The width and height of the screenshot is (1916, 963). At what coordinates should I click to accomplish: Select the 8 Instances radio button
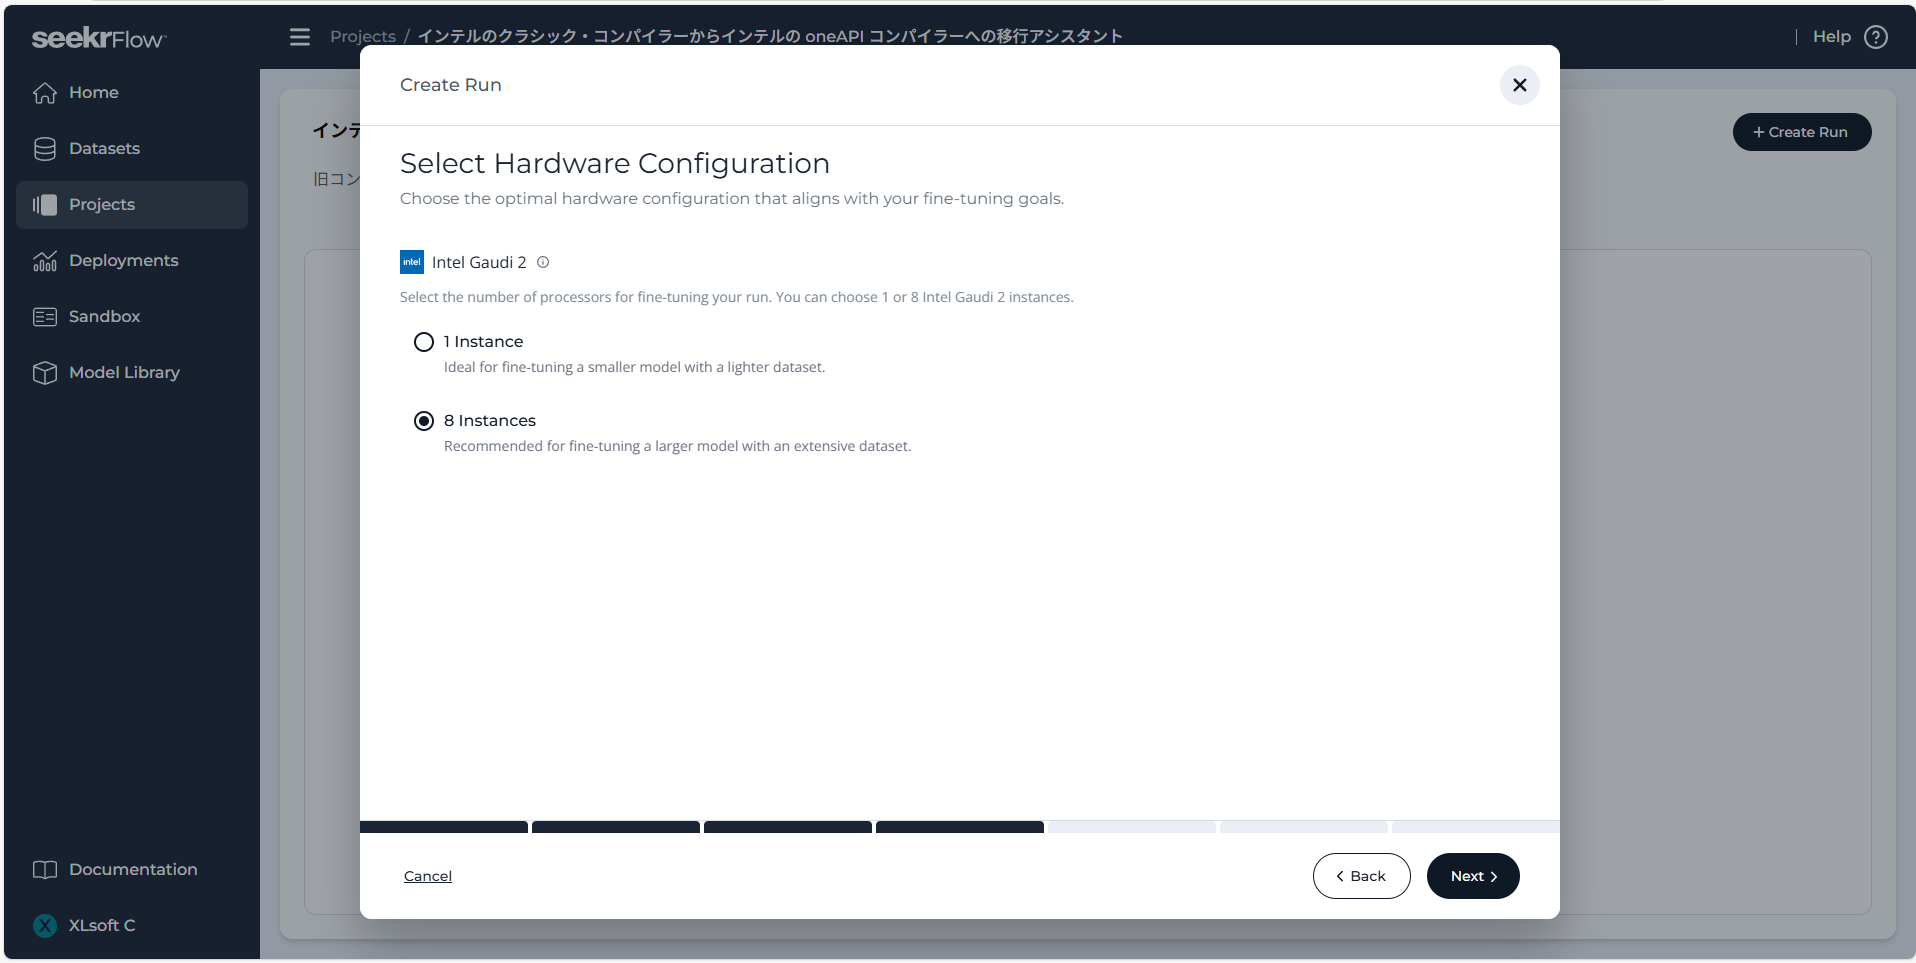coord(424,421)
